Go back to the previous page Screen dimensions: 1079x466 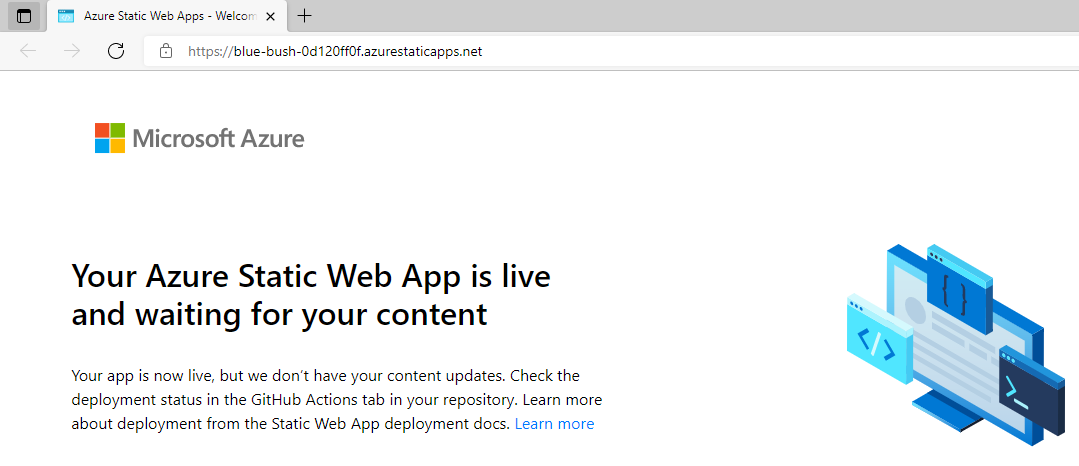coord(28,51)
